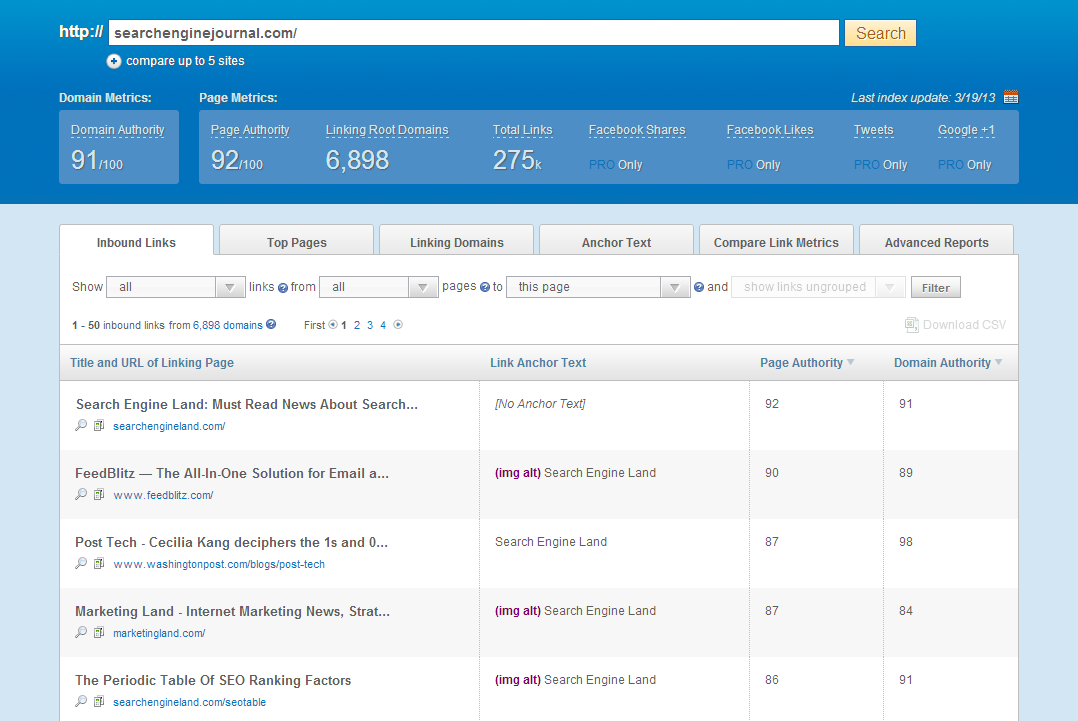Switch to the Inbound Links tab
1078x721 pixels.
pos(136,241)
